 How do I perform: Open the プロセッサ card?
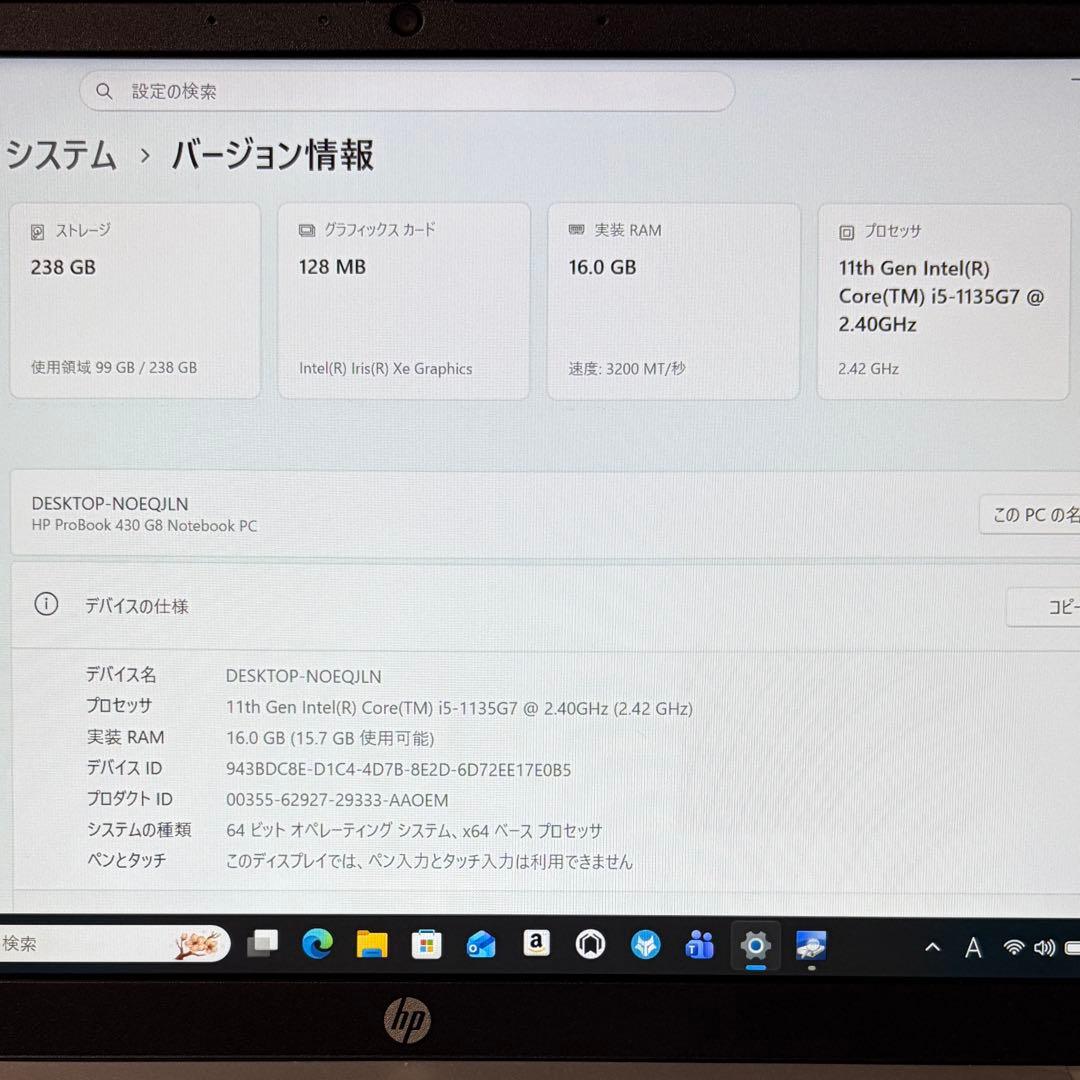point(943,302)
